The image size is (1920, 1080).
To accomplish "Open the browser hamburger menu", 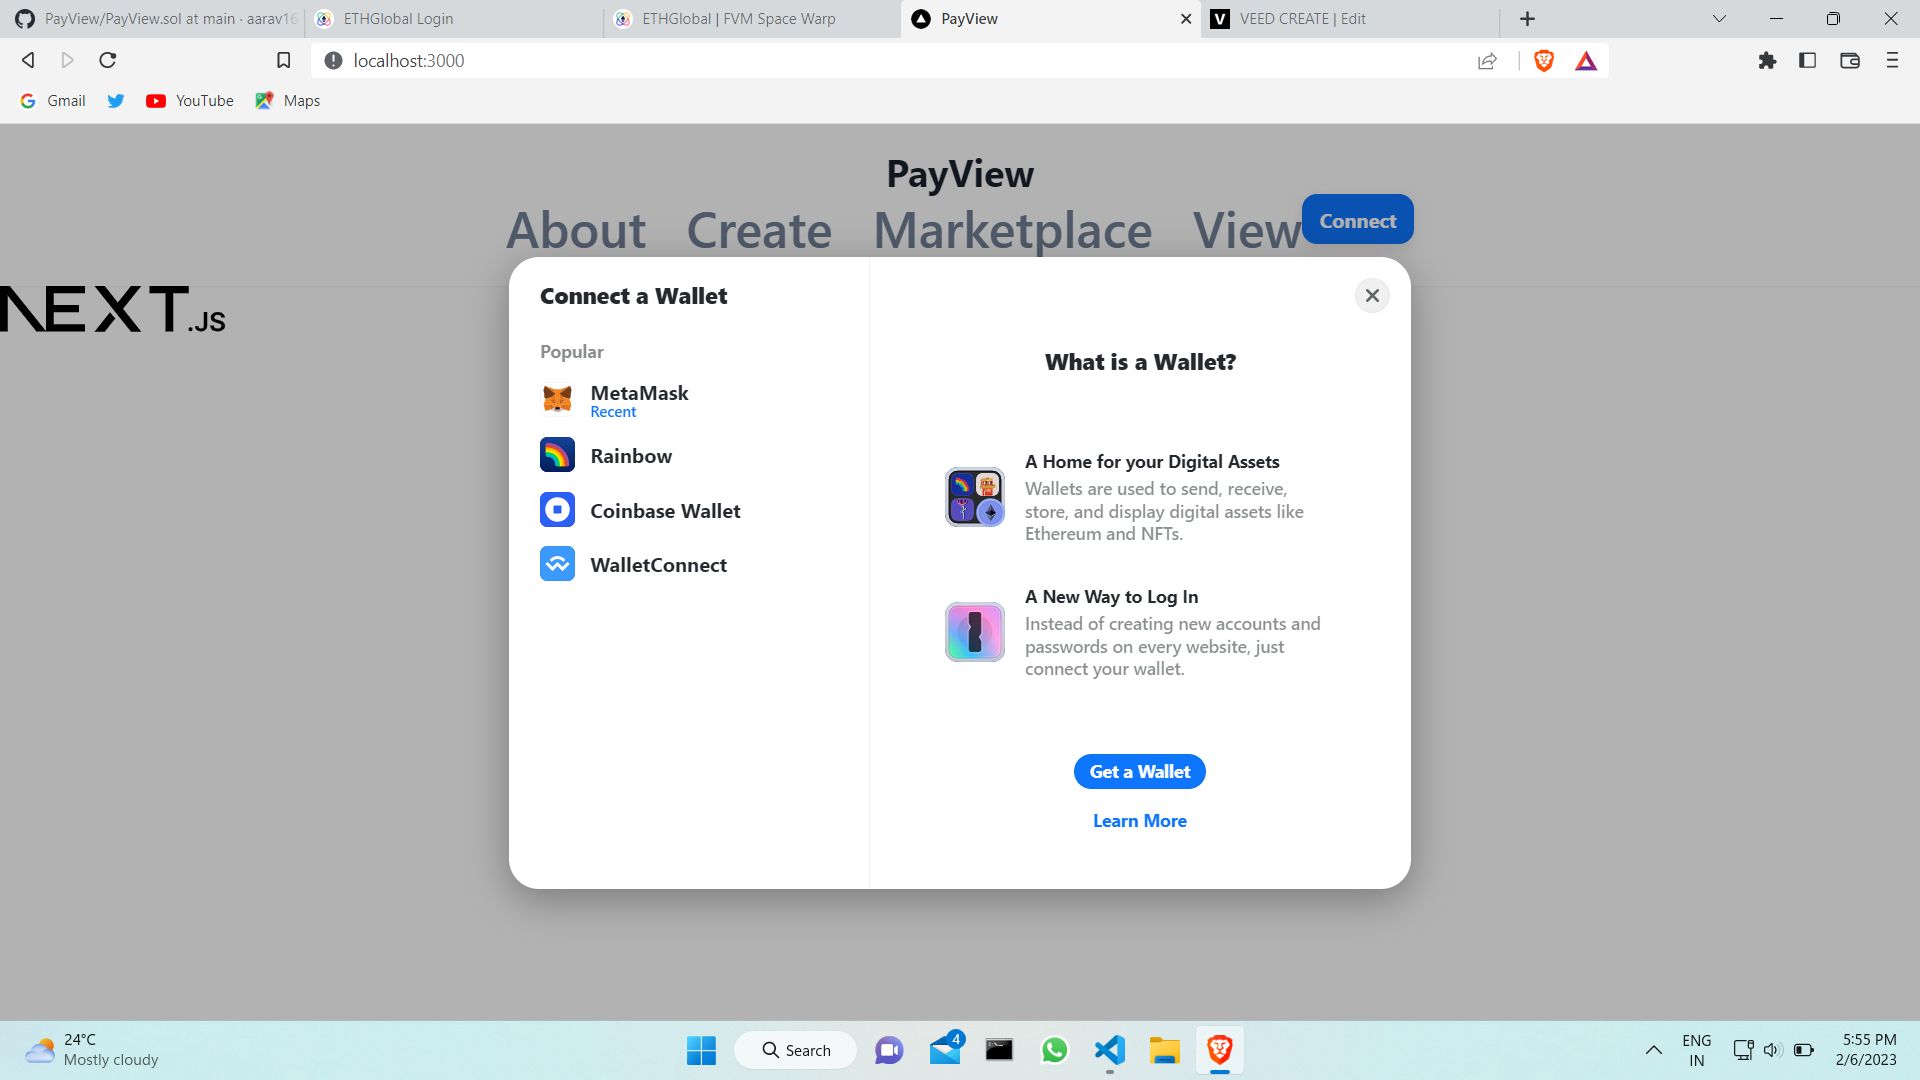I will coord(1891,61).
